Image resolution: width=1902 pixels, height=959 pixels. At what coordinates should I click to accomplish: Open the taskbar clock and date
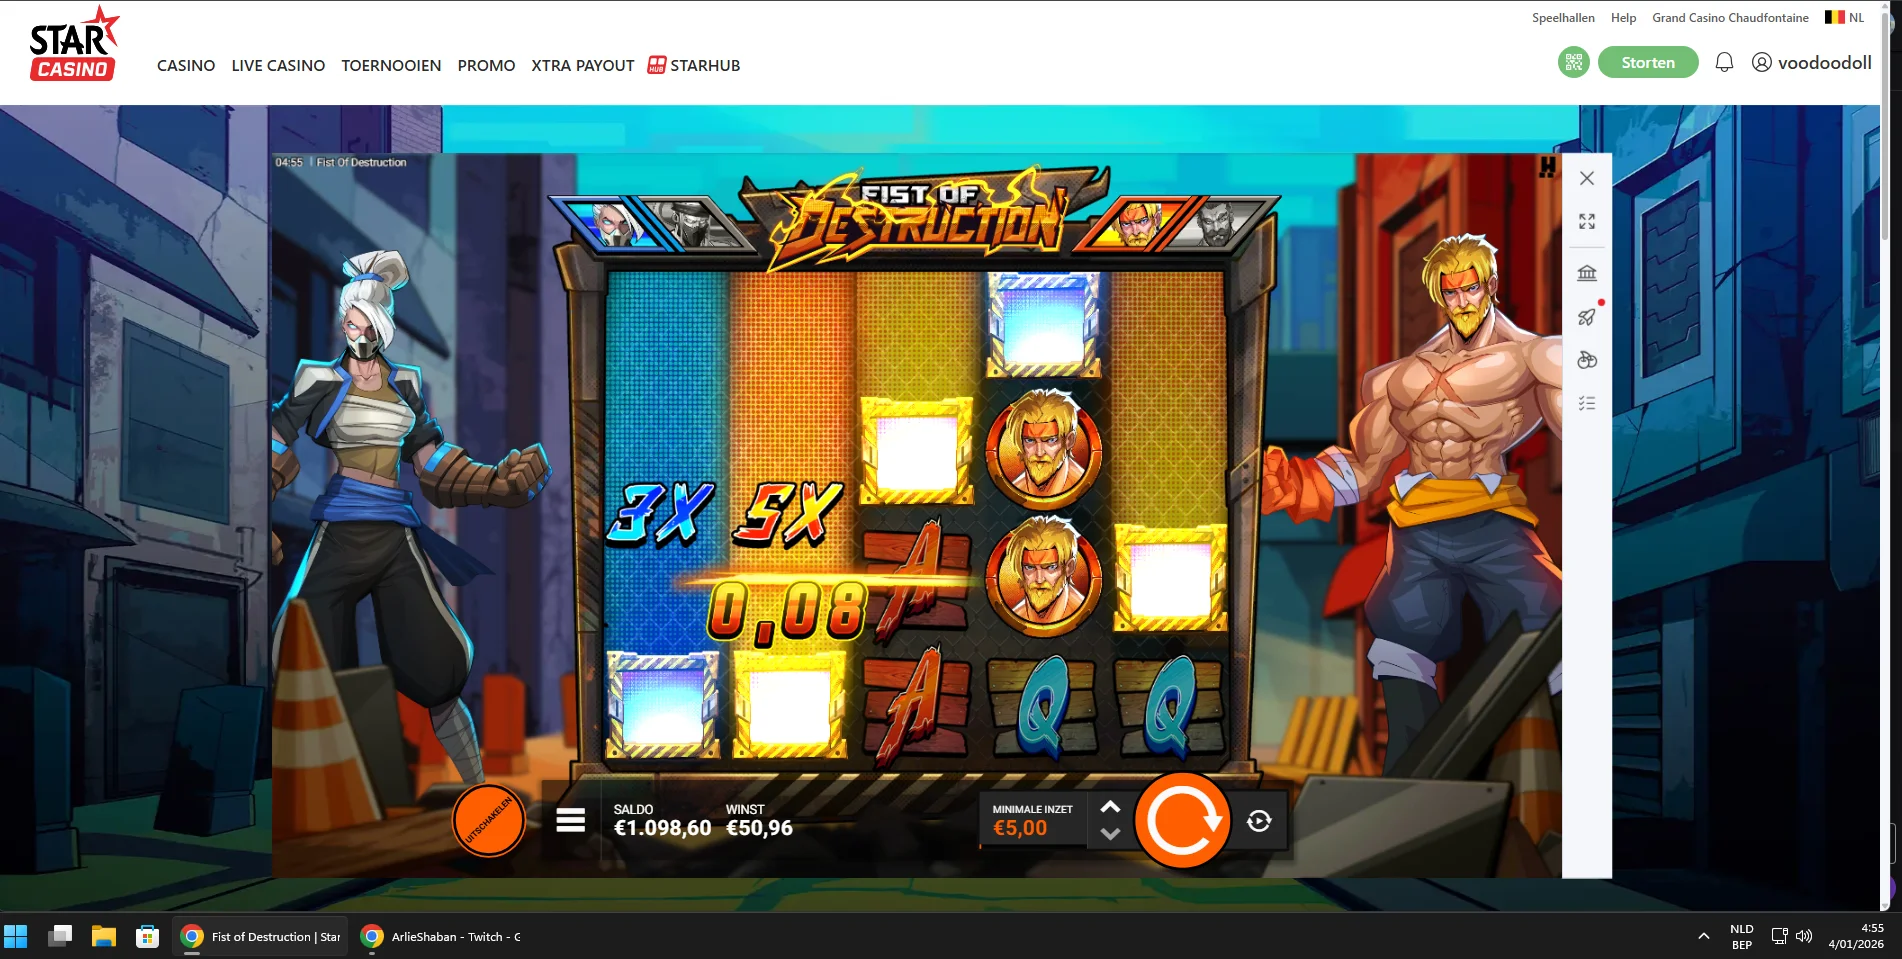pyautogui.click(x=1856, y=936)
